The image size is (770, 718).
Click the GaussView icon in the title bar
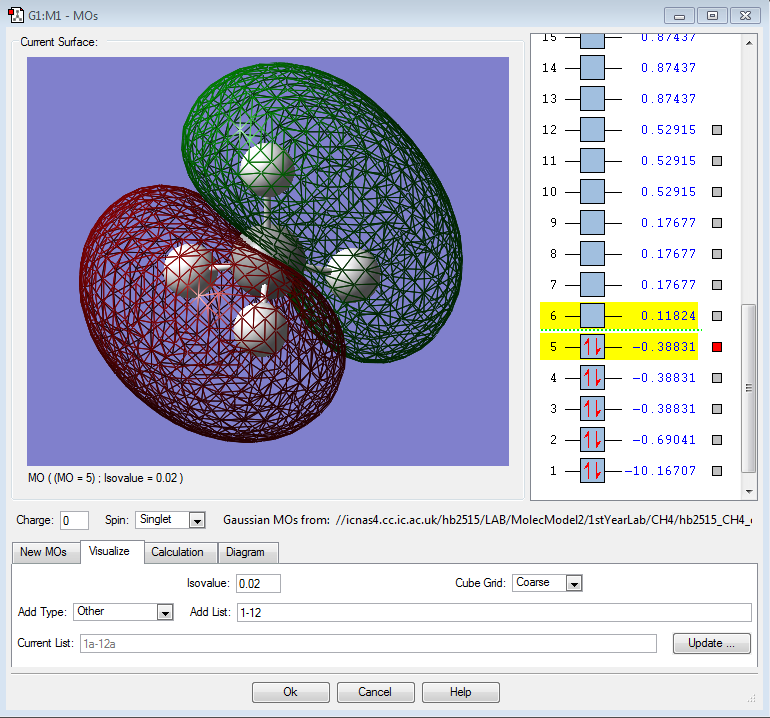click(x=16, y=15)
